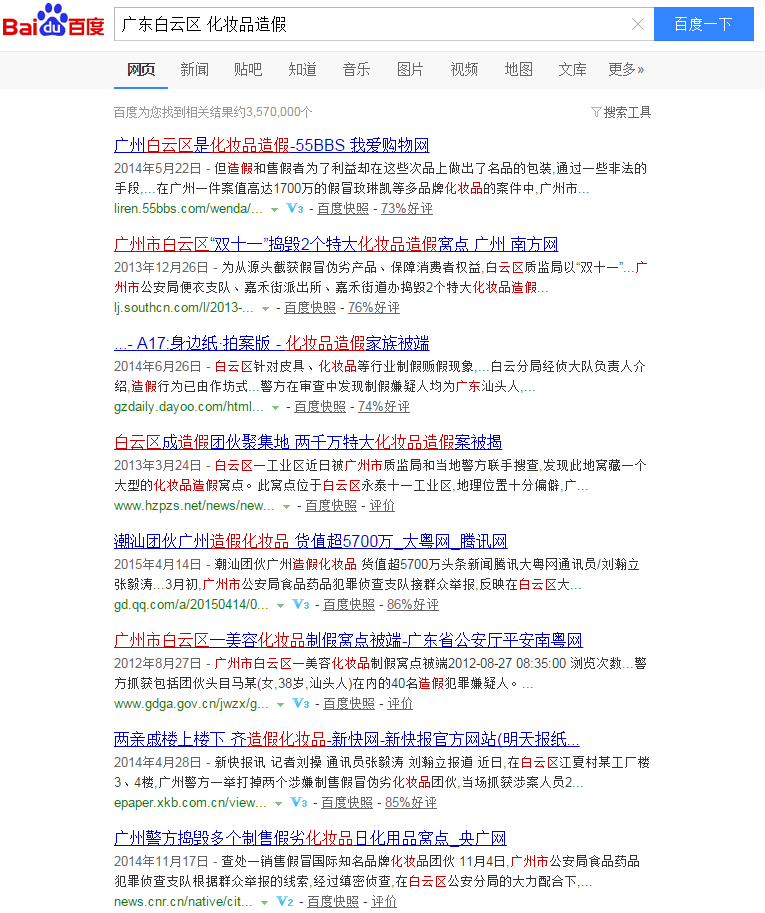This screenshot has height=913, width=765.
Task: Open 百度快照 for www.gdga.gov.cn result
Action: point(349,703)
